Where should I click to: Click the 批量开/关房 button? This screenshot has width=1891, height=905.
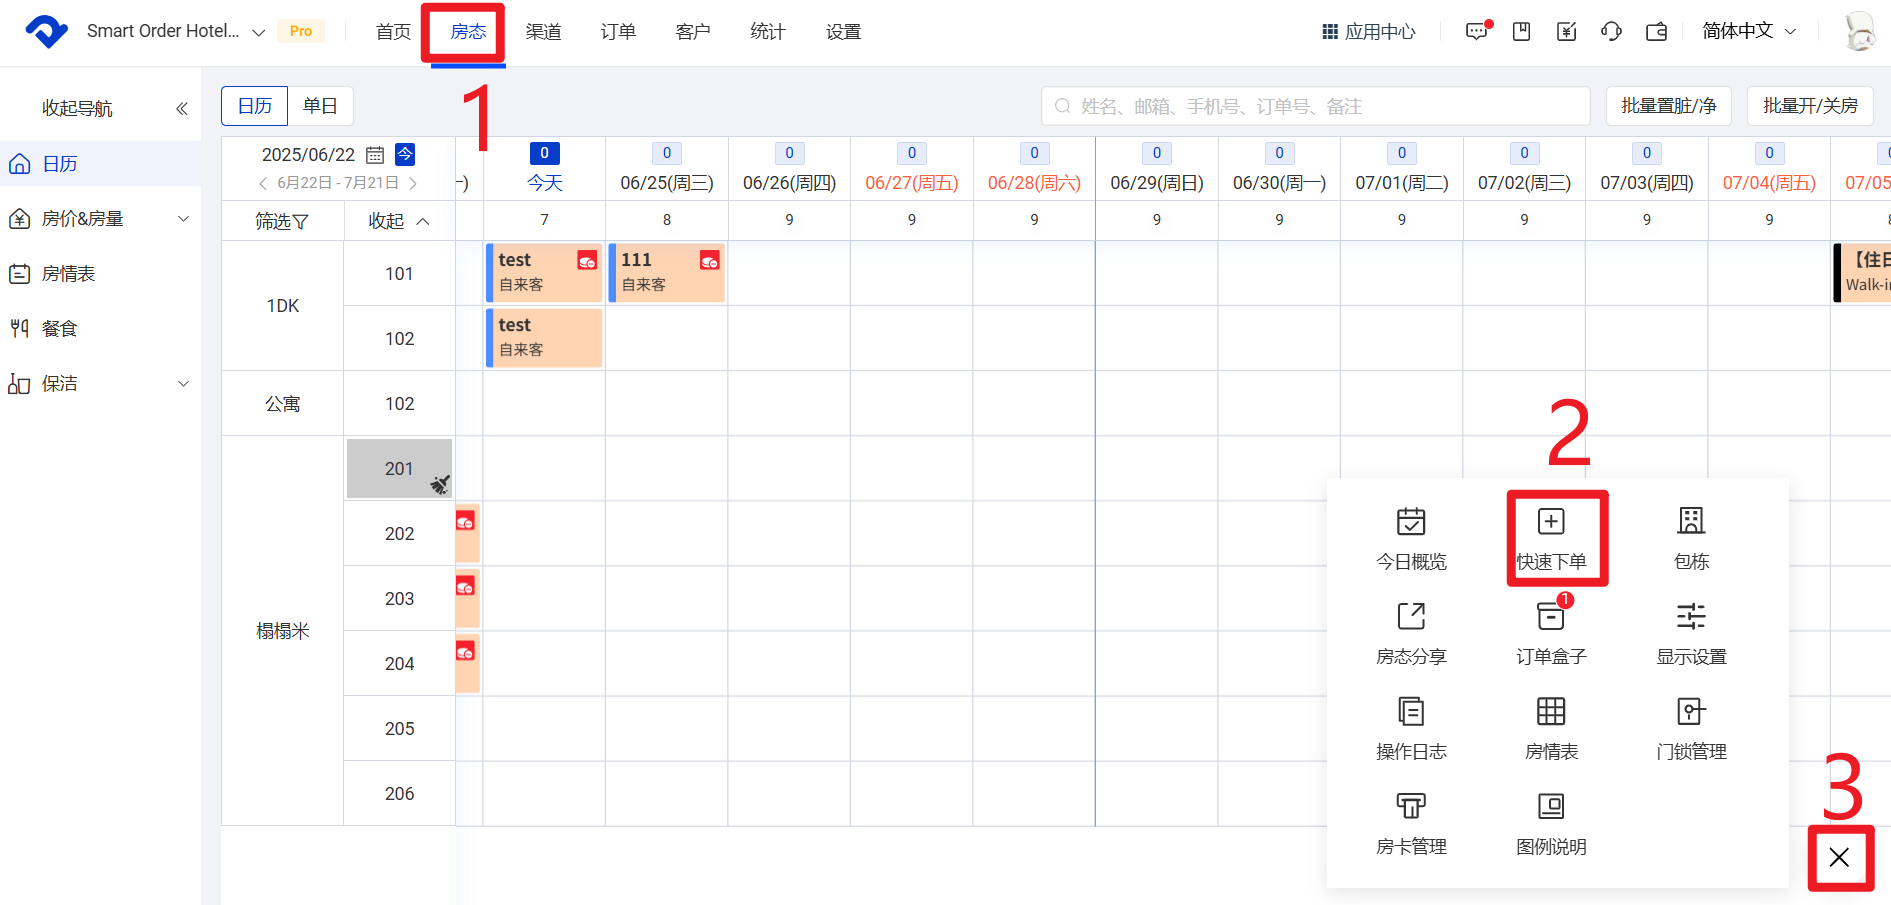point(1810,106)
